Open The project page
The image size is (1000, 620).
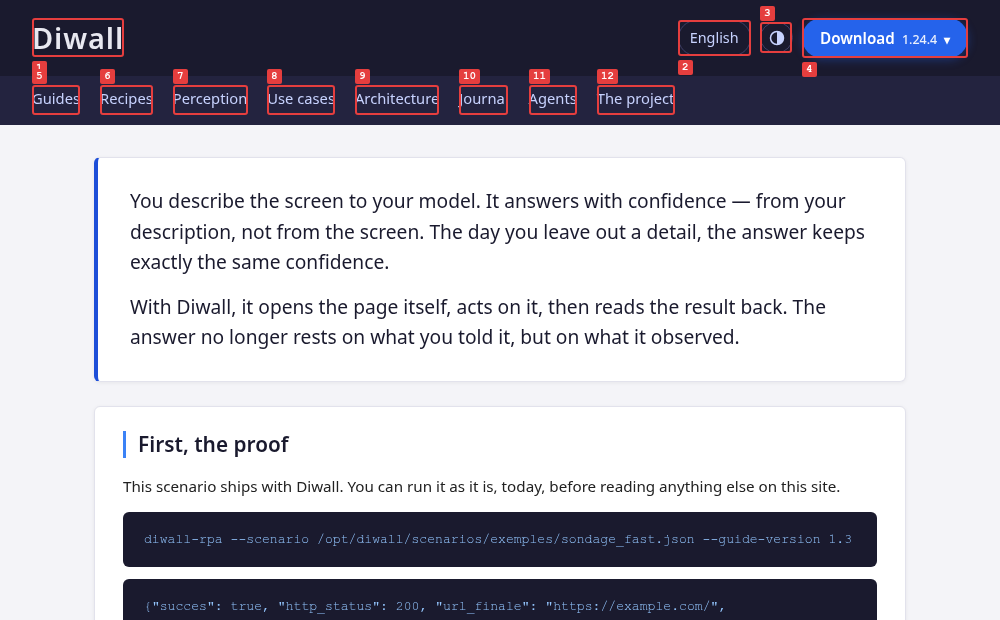coord(636,100)
